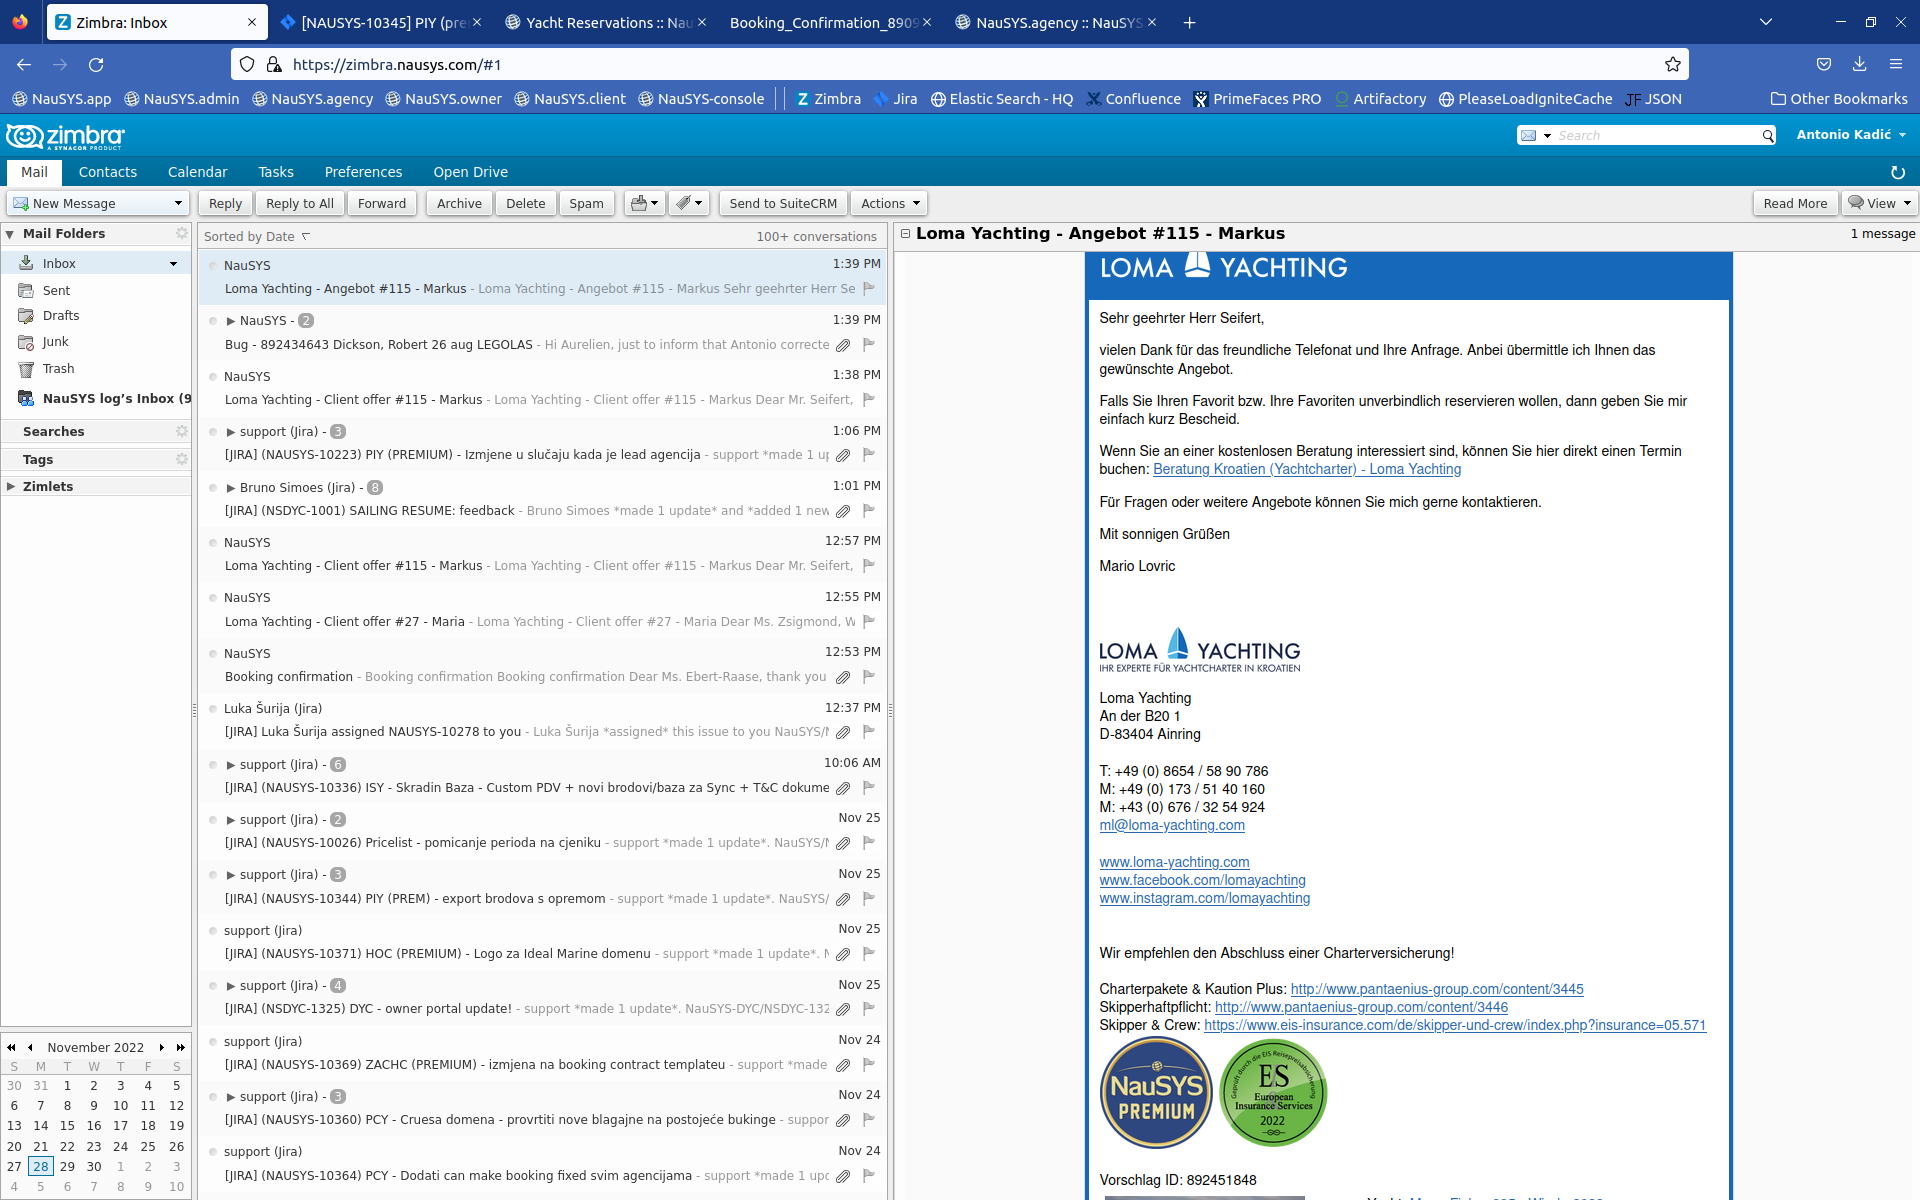The image size is (1920, 1200).
Task: Go to next month in mini calendar
Action: pyautogui.click(x=162, y=1047)
